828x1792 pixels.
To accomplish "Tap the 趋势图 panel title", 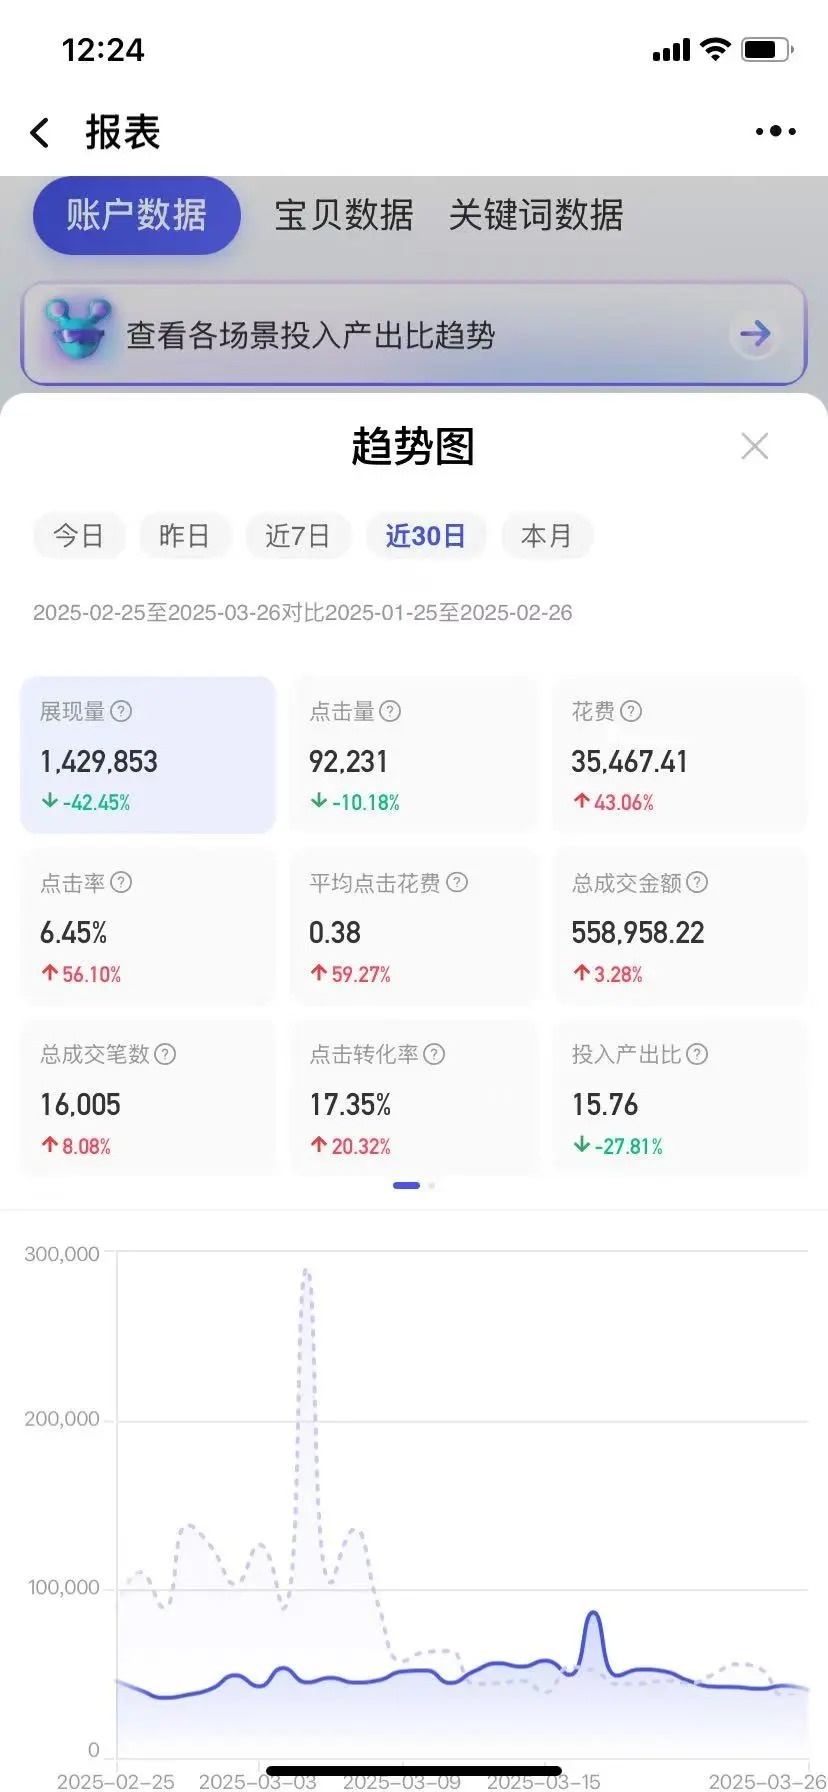I will 413,446.
